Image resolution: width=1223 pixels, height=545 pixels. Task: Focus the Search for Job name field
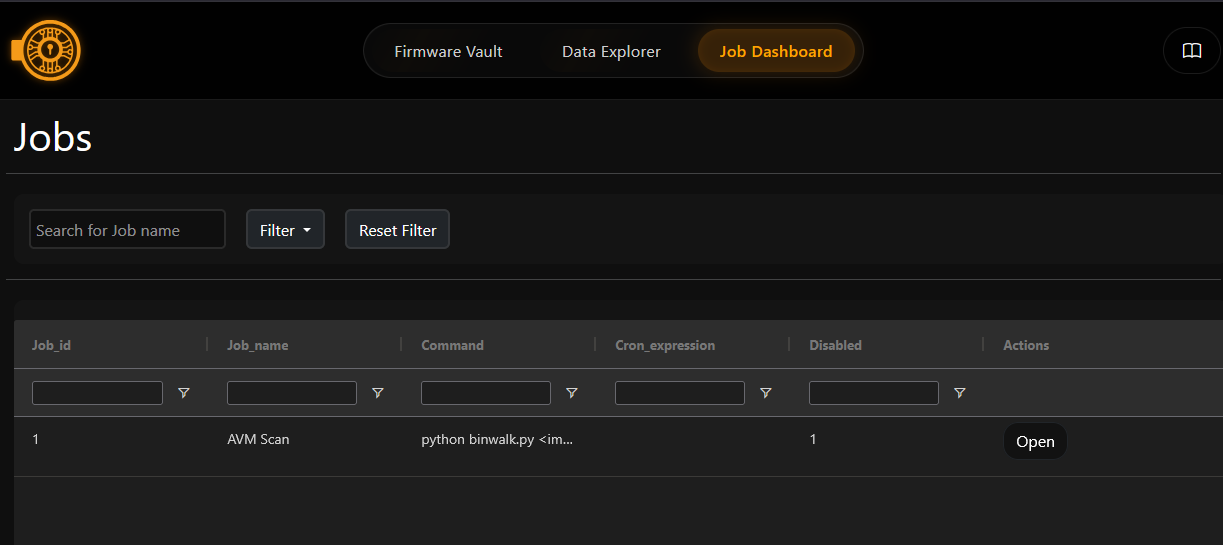tap(127, 230)
